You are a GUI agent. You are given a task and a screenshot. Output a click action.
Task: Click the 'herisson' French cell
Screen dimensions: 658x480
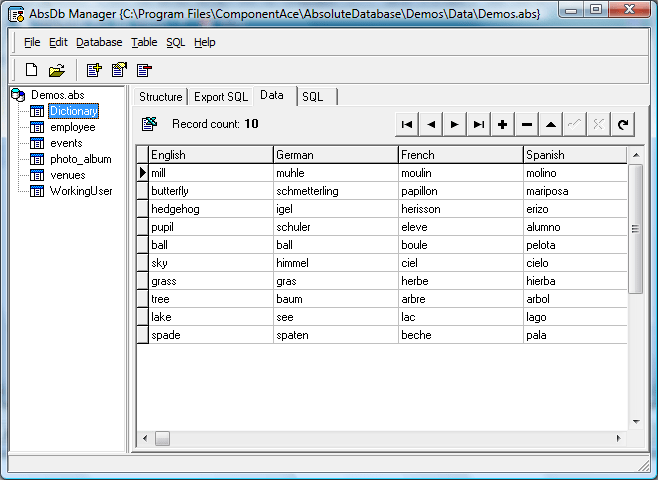pyautogui.click(x=461, y=209)
